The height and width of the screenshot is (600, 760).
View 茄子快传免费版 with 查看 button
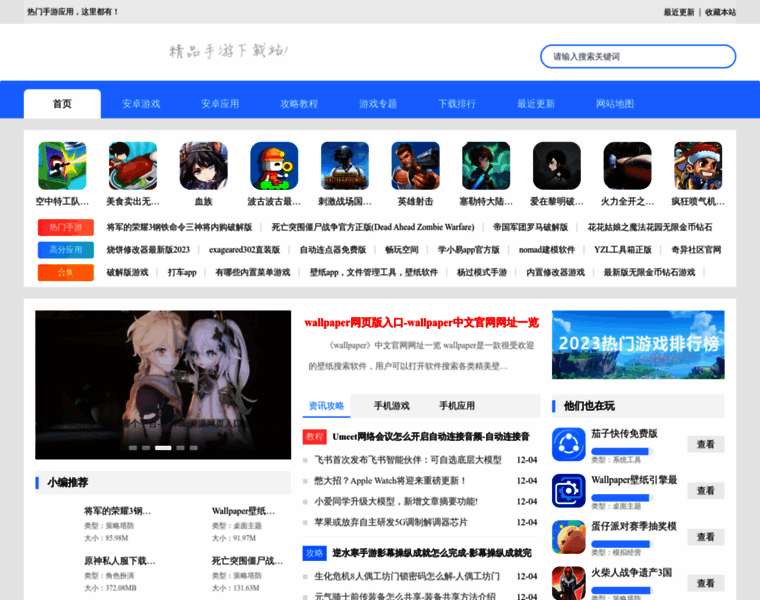(706, 444)
